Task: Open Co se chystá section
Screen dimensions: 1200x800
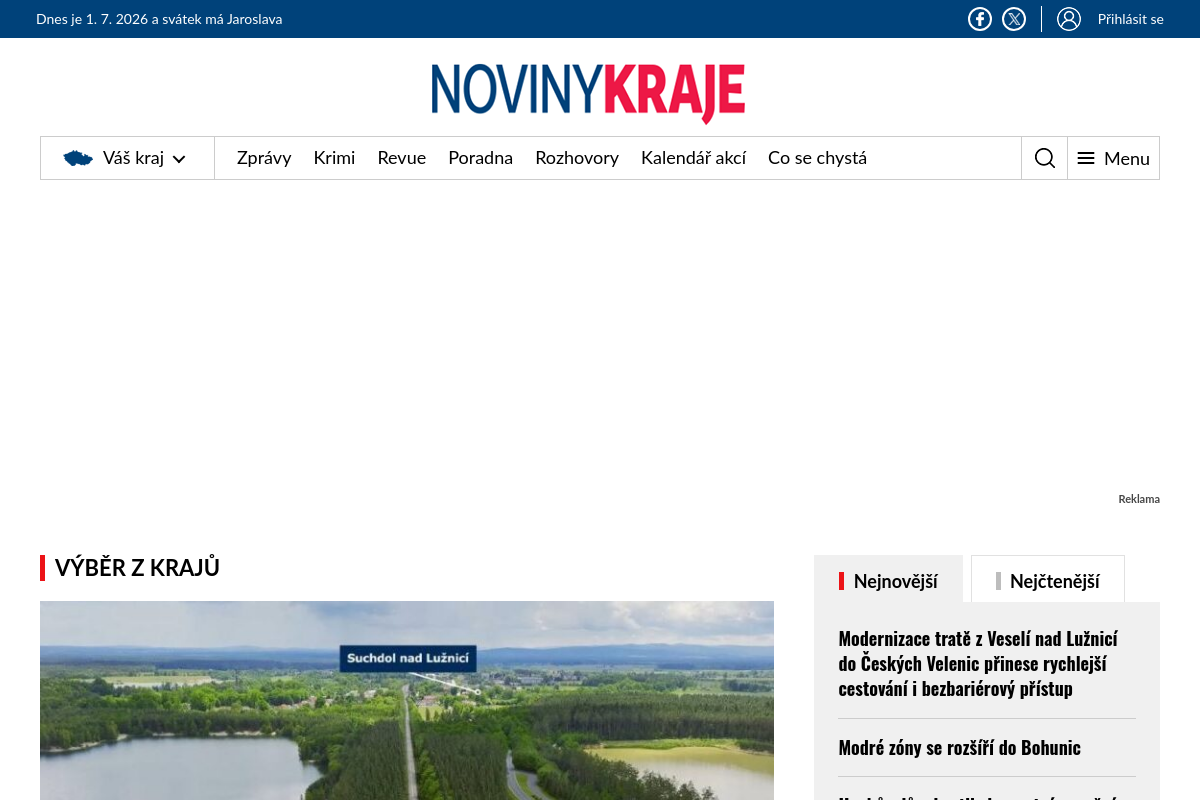Action: pyautogui.click(x=817, y=158)
